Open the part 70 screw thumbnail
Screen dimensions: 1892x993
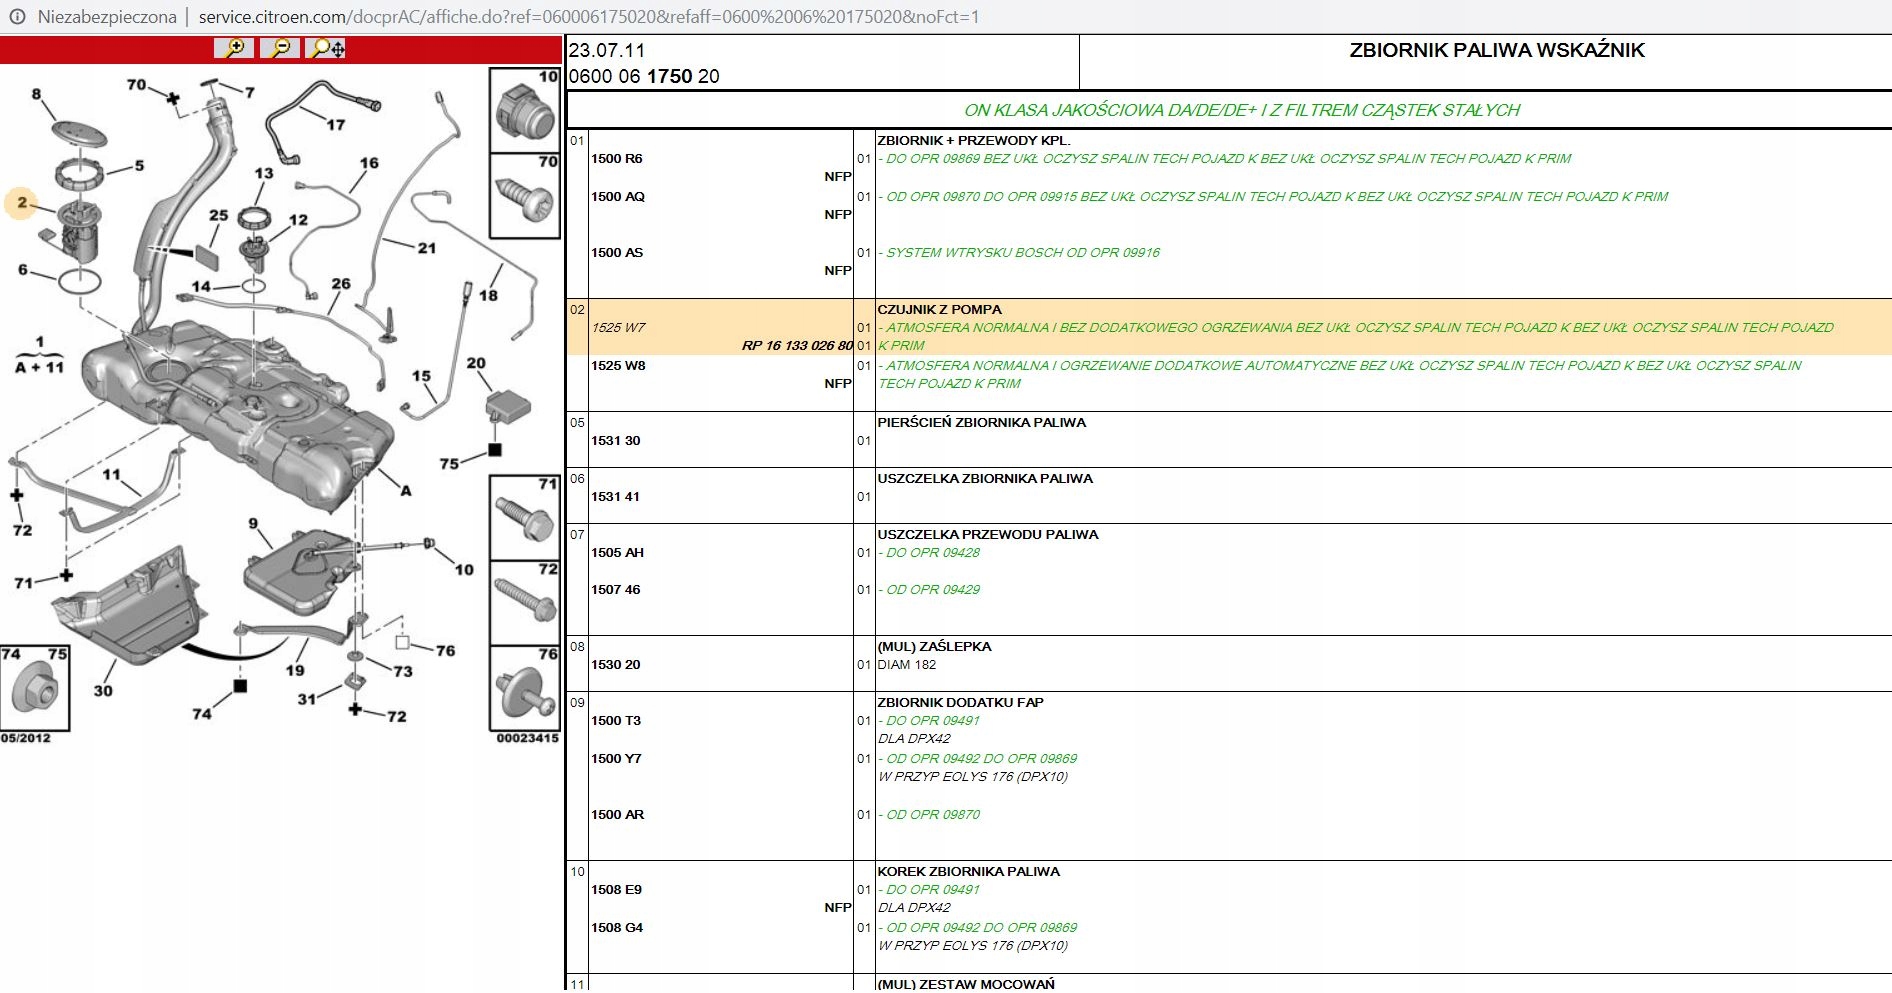pyautogui.click(x=525, y=196)
